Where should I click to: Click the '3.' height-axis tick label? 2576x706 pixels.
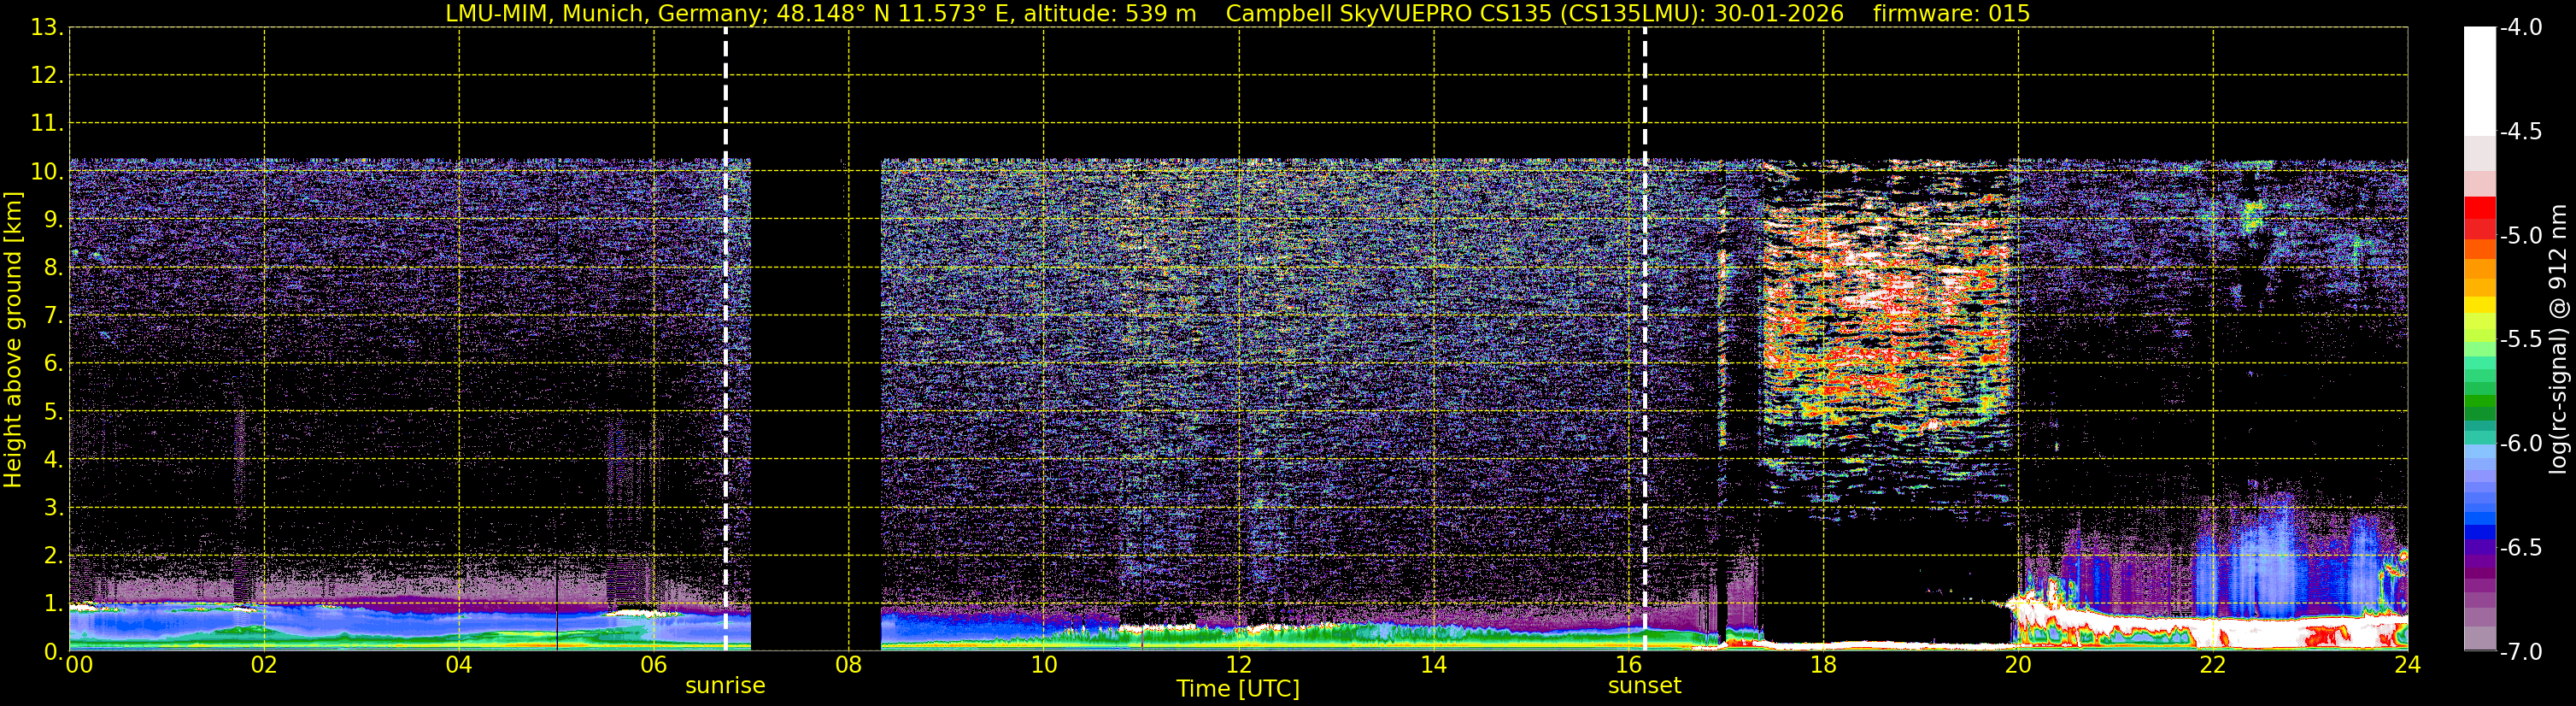click(53, 508)
